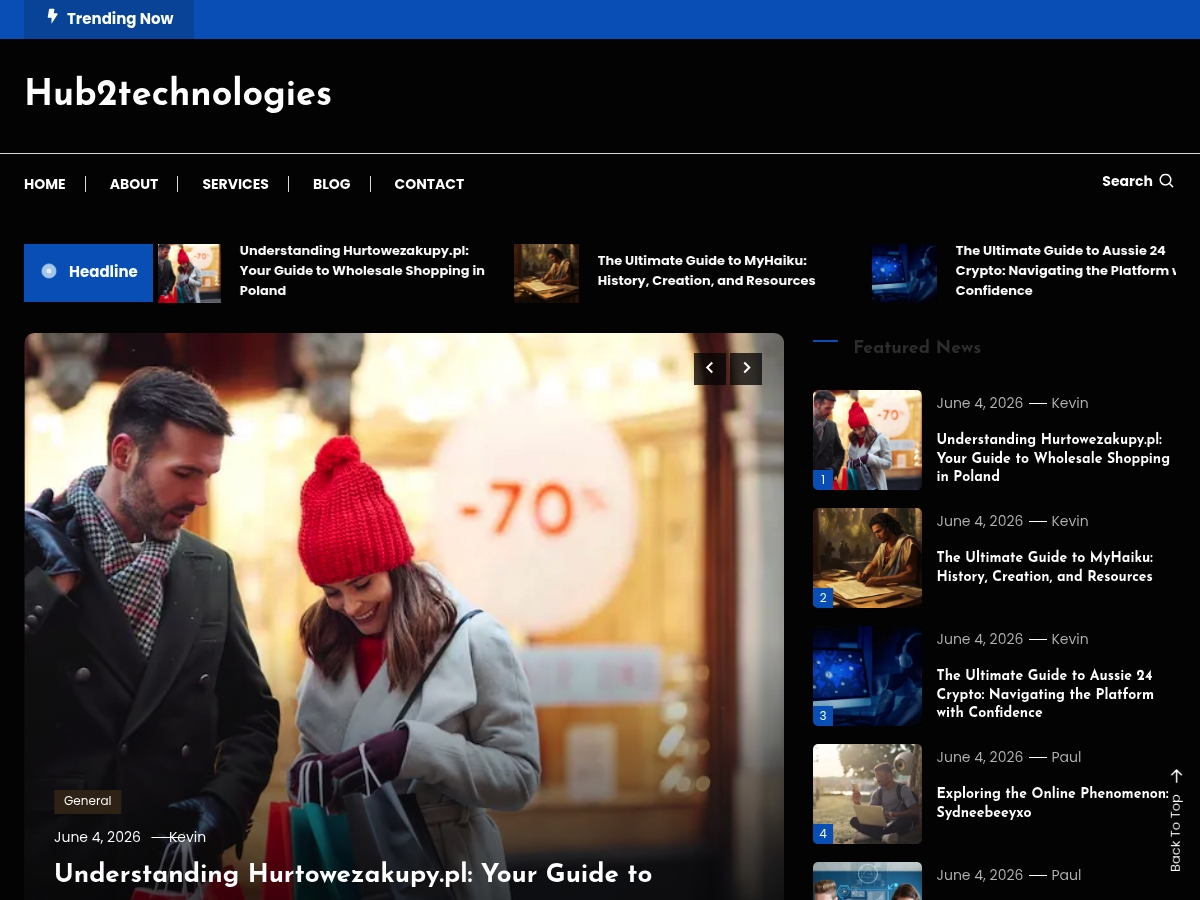Open headline ticker Aussie 24 Crypto article

click(1065, 271)
